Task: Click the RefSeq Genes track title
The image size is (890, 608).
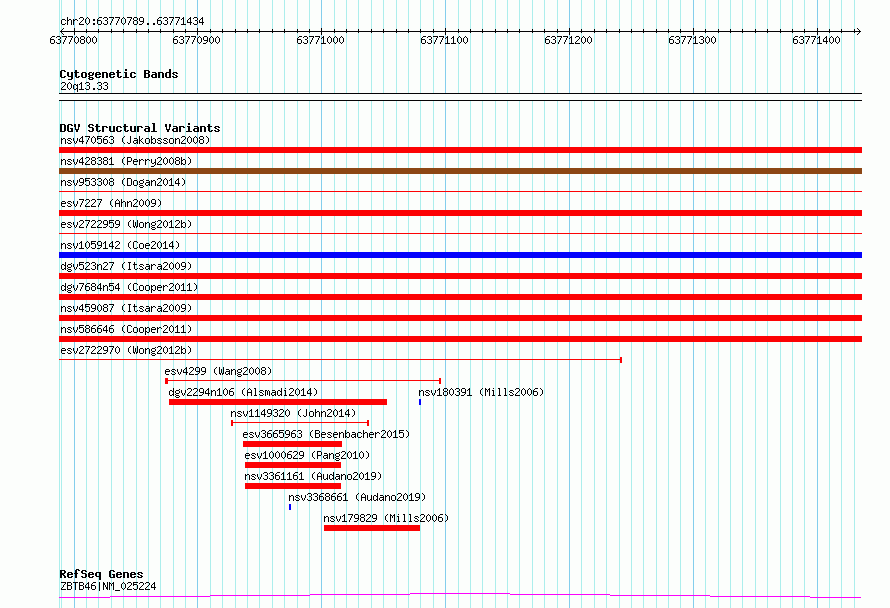Action: click(x=101, y=574)
